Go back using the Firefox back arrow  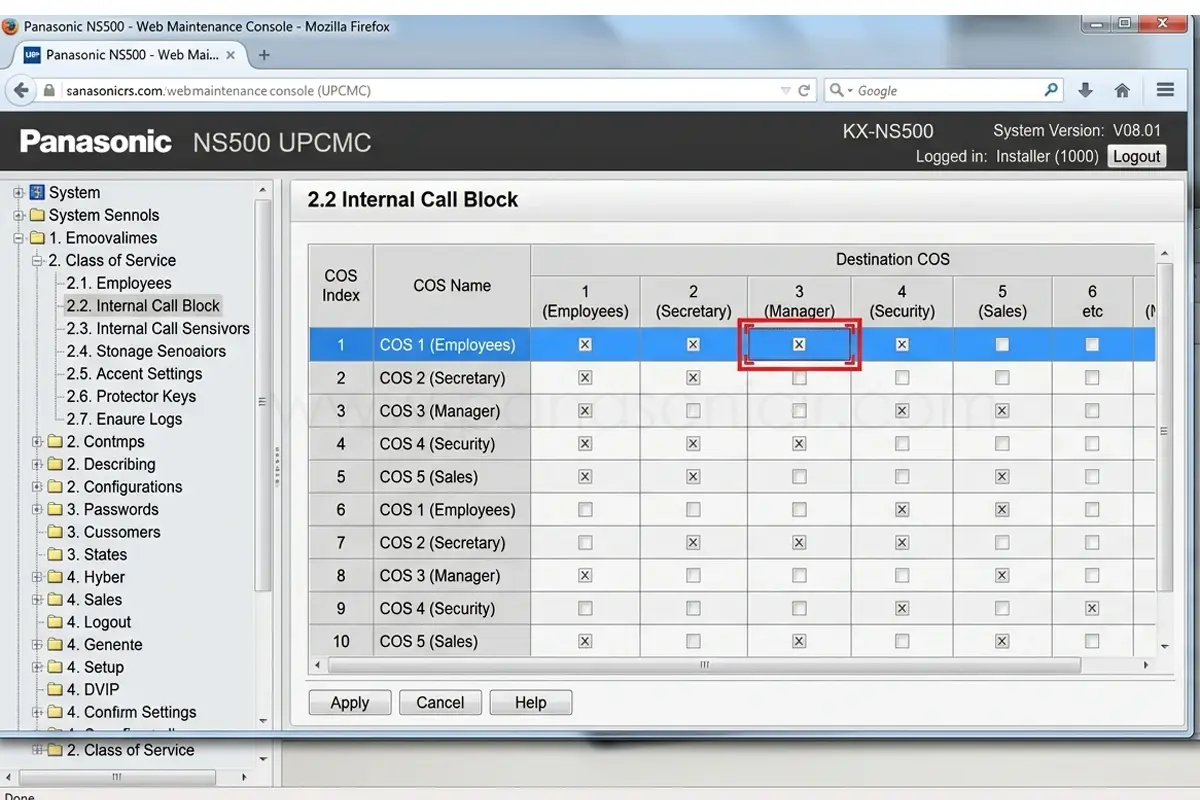coord(21,90)
